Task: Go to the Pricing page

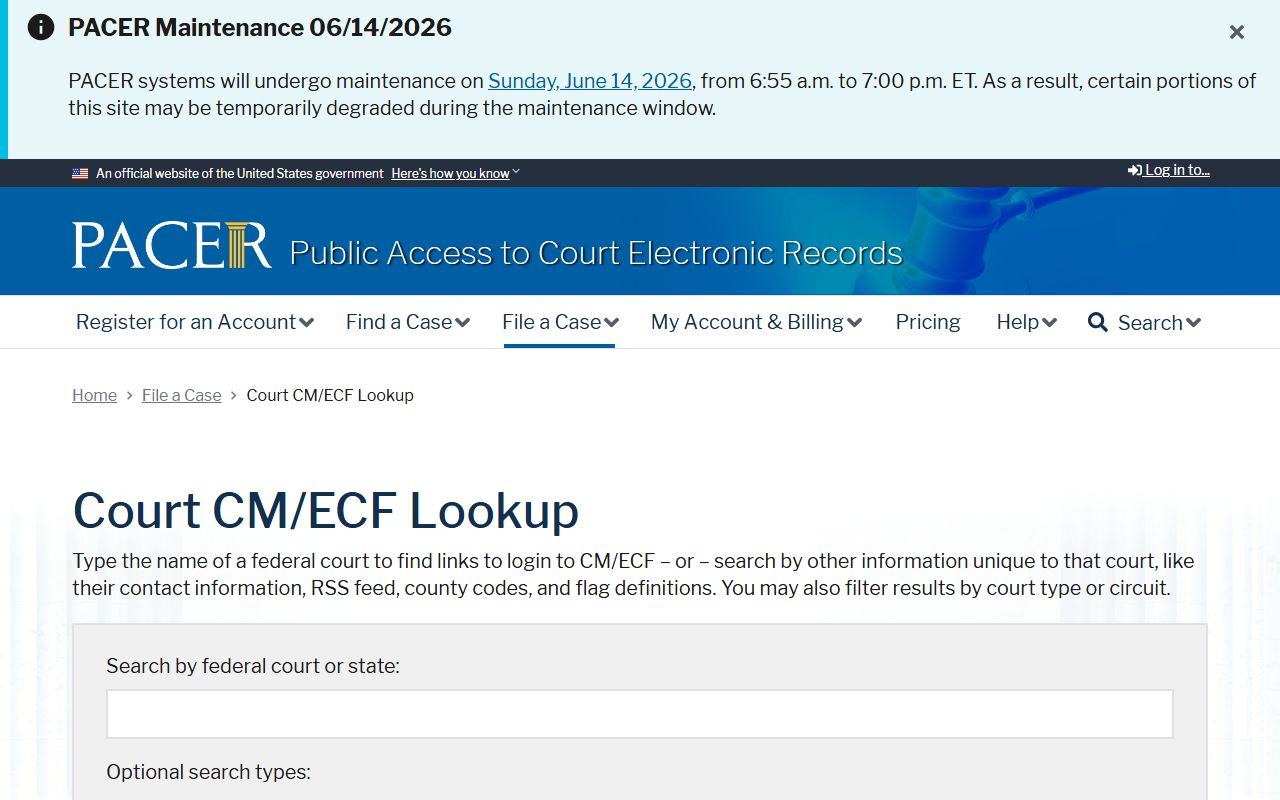Action: pos(928,322)
